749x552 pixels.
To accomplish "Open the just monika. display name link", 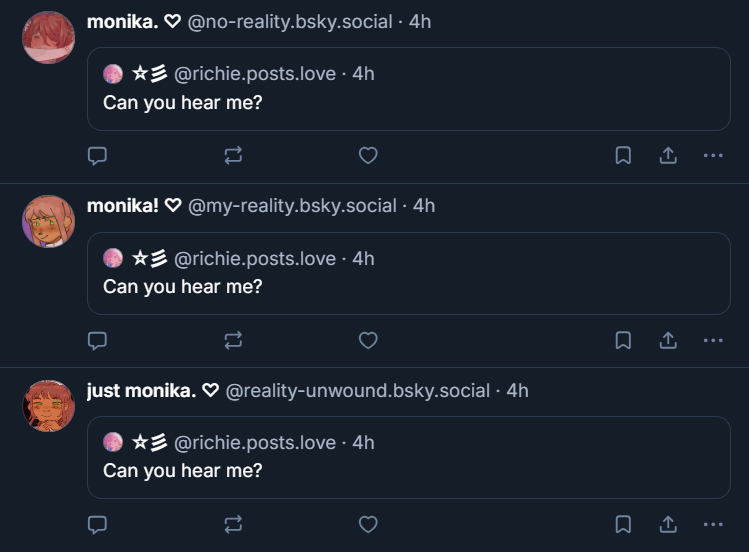I will point(141,390).
